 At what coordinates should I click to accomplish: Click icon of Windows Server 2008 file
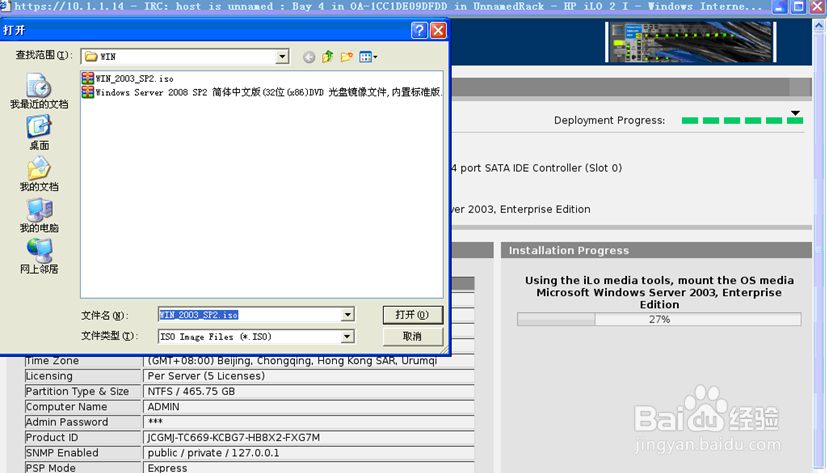[x=88, y=92]
